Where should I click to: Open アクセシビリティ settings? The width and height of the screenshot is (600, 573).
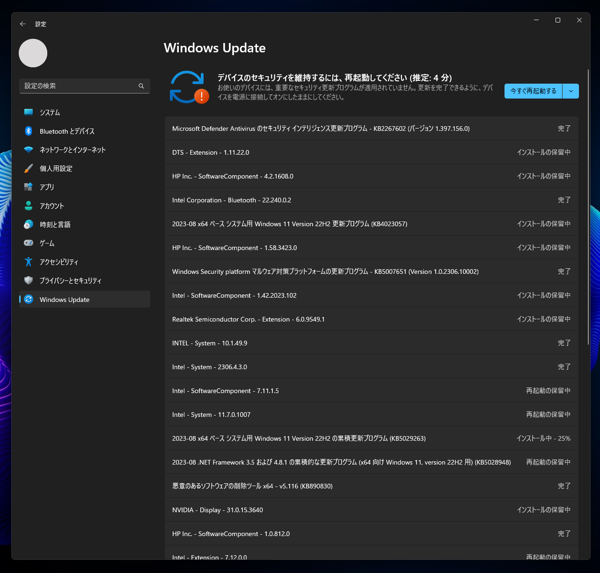click(x=84, y=262)
